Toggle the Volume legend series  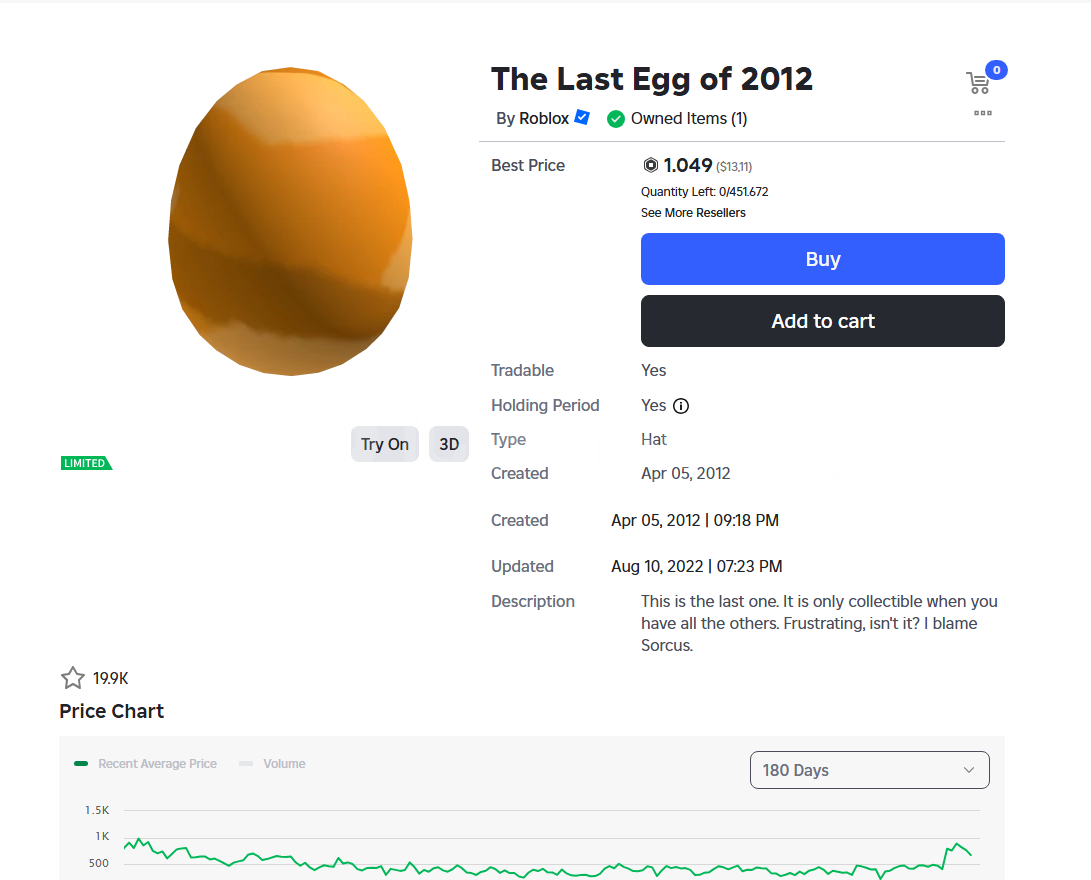[x=272, y=764]
